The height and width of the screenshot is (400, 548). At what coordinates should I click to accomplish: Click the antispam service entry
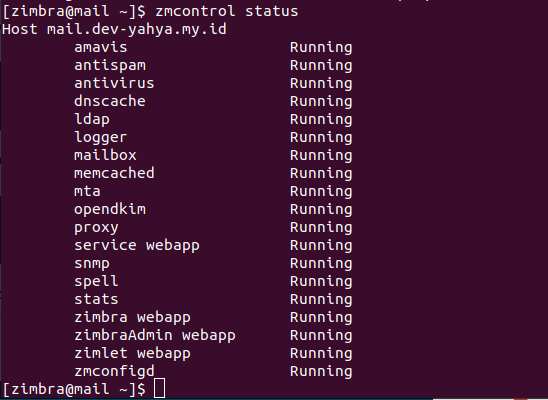[110, 65]
